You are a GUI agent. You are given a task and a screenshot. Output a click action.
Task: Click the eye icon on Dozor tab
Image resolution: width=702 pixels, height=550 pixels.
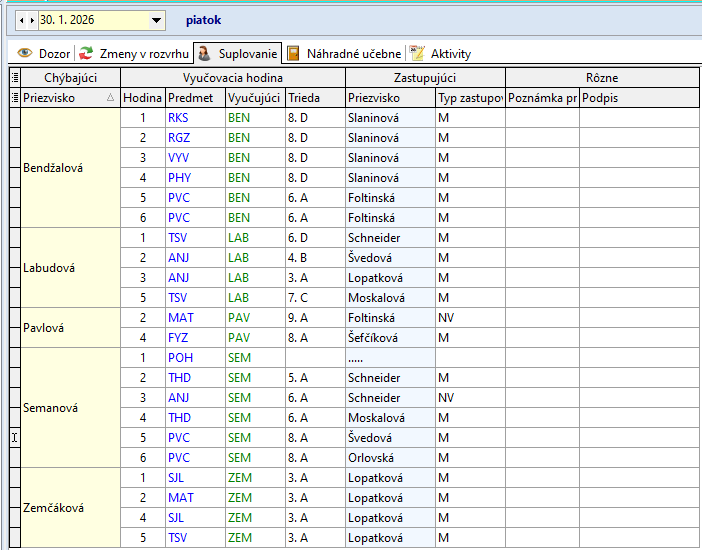[25, 53]
